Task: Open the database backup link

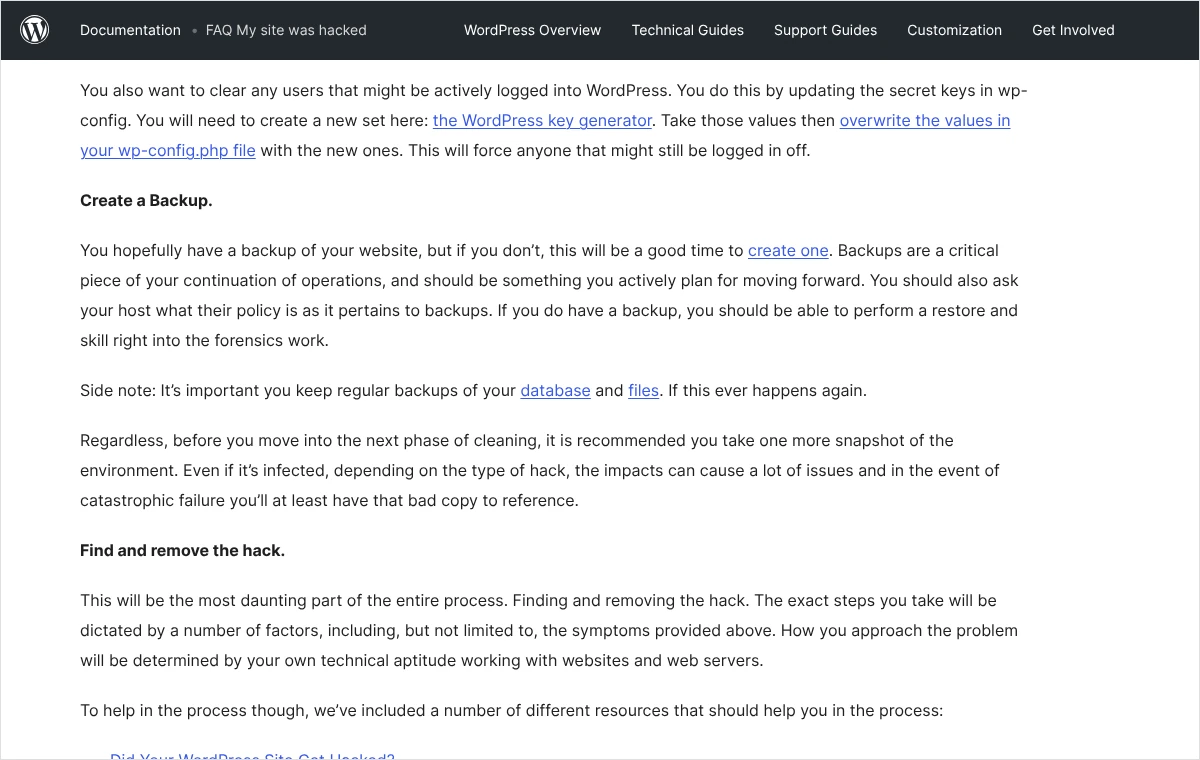Action: click(555, 390)
